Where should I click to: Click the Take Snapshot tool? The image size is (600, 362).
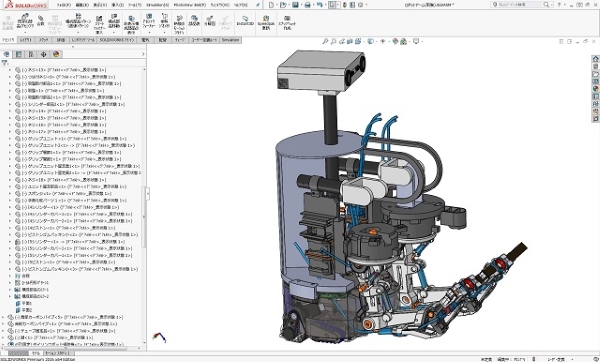287,23
